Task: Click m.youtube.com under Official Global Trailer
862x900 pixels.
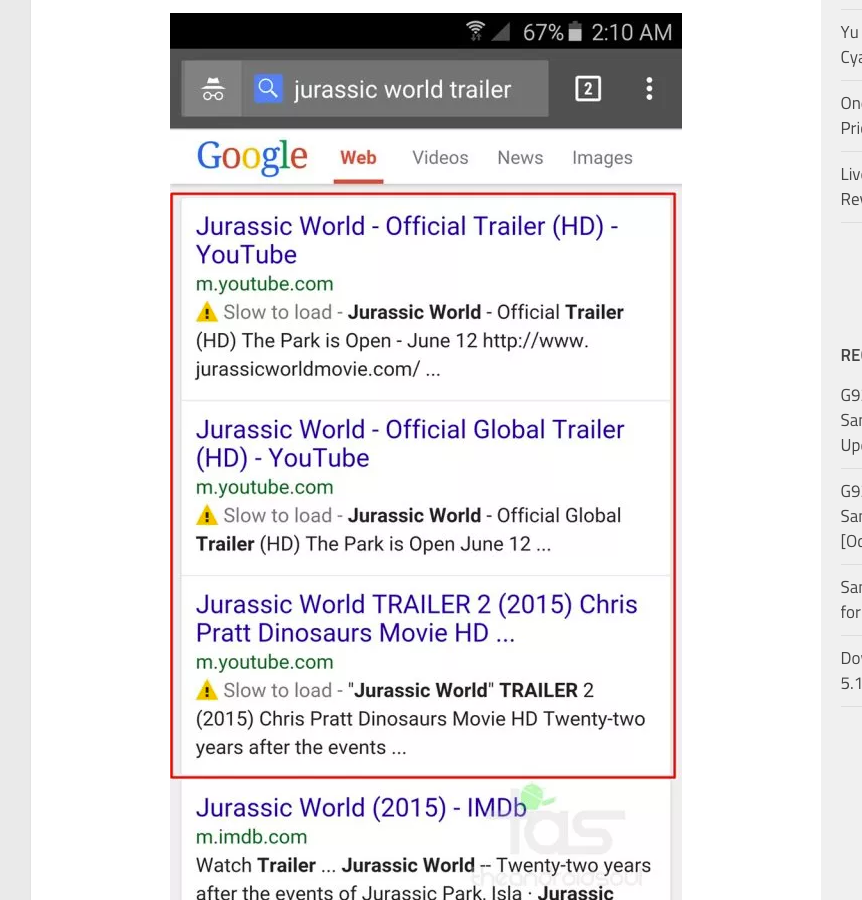Action: (265, 487)
